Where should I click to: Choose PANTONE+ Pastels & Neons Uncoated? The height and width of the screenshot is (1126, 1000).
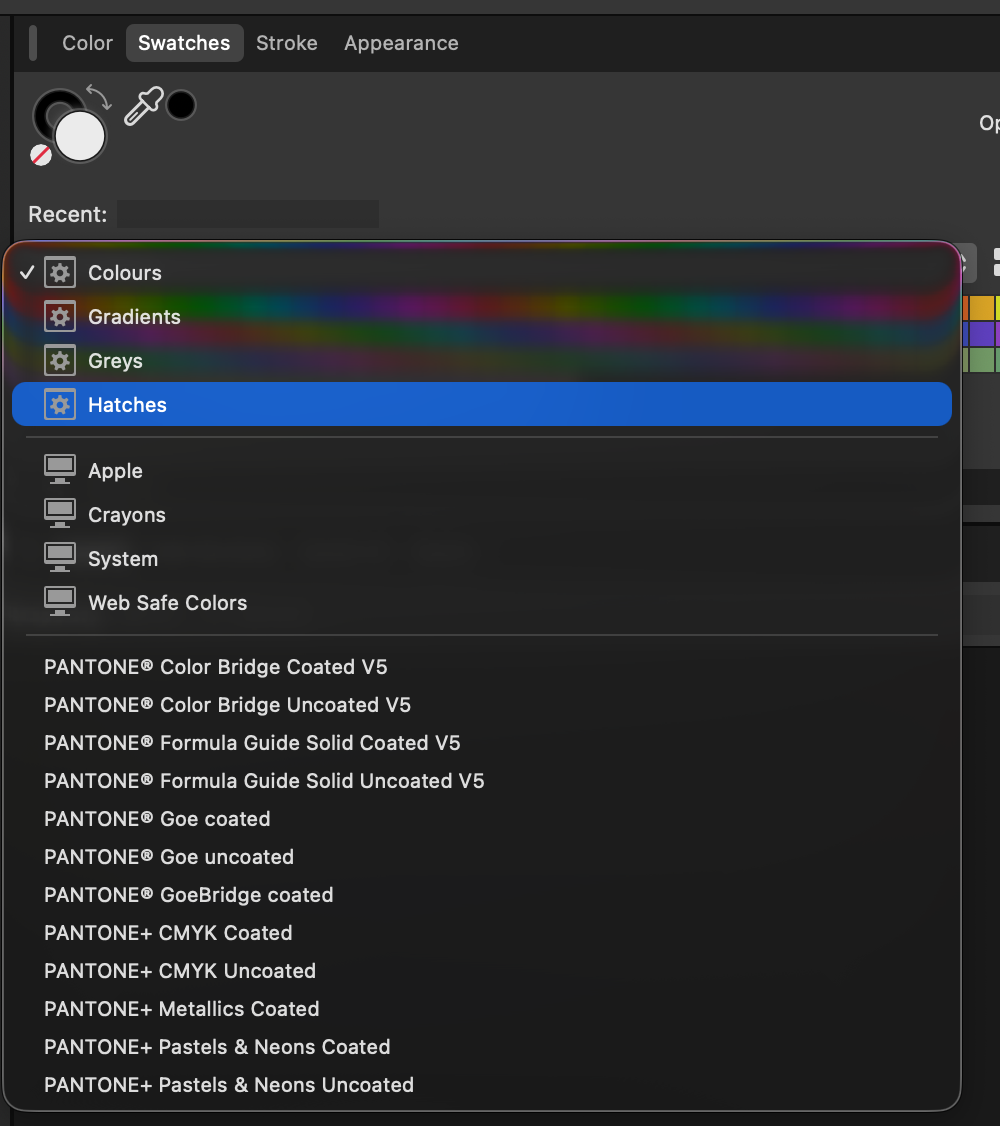(482, 1086)
